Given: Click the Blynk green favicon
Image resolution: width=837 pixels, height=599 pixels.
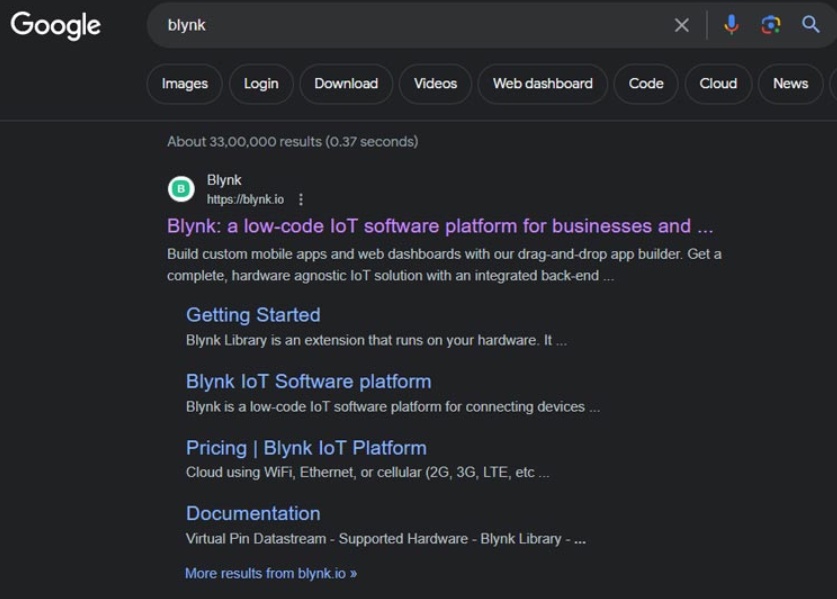Looking at the screenshot, I should tap(181, 188).
